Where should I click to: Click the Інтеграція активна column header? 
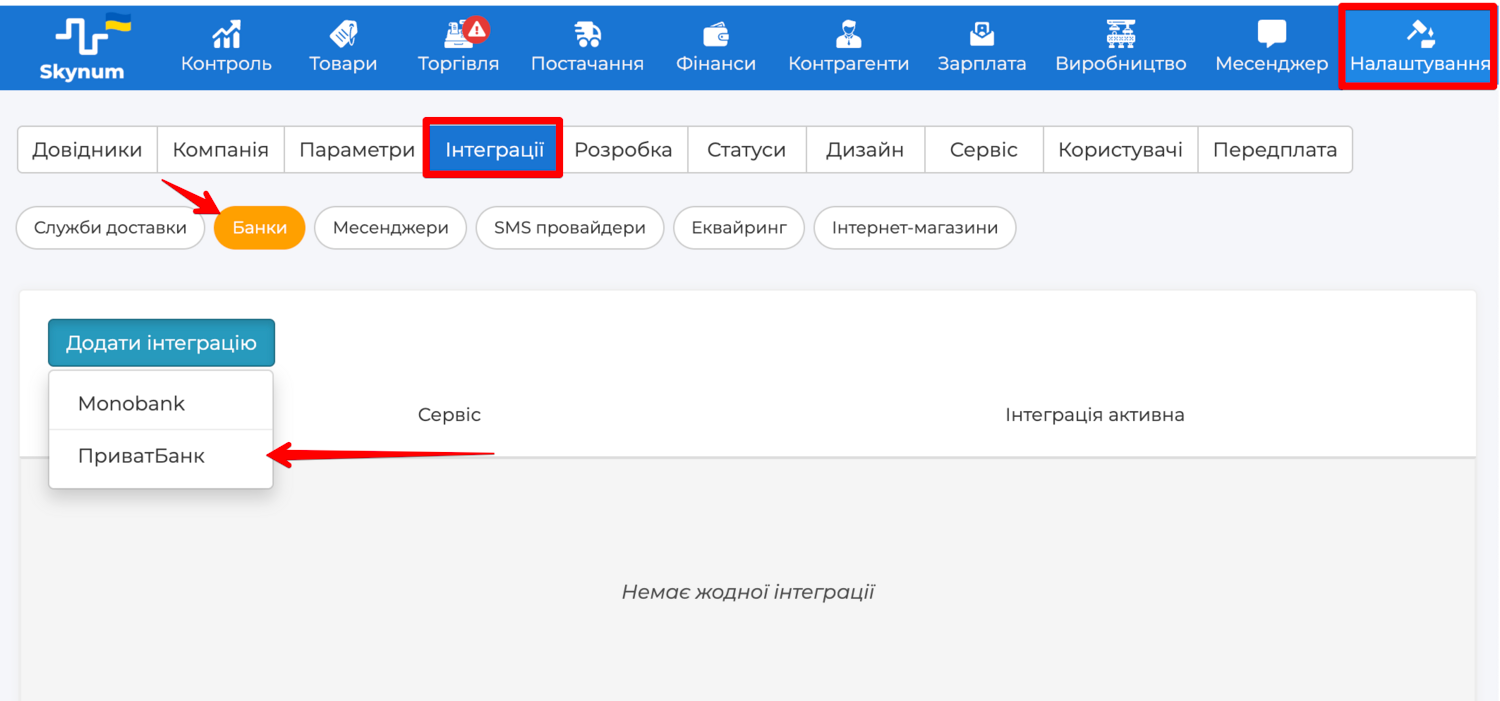pyautogui.click(x=1094, y=415)
